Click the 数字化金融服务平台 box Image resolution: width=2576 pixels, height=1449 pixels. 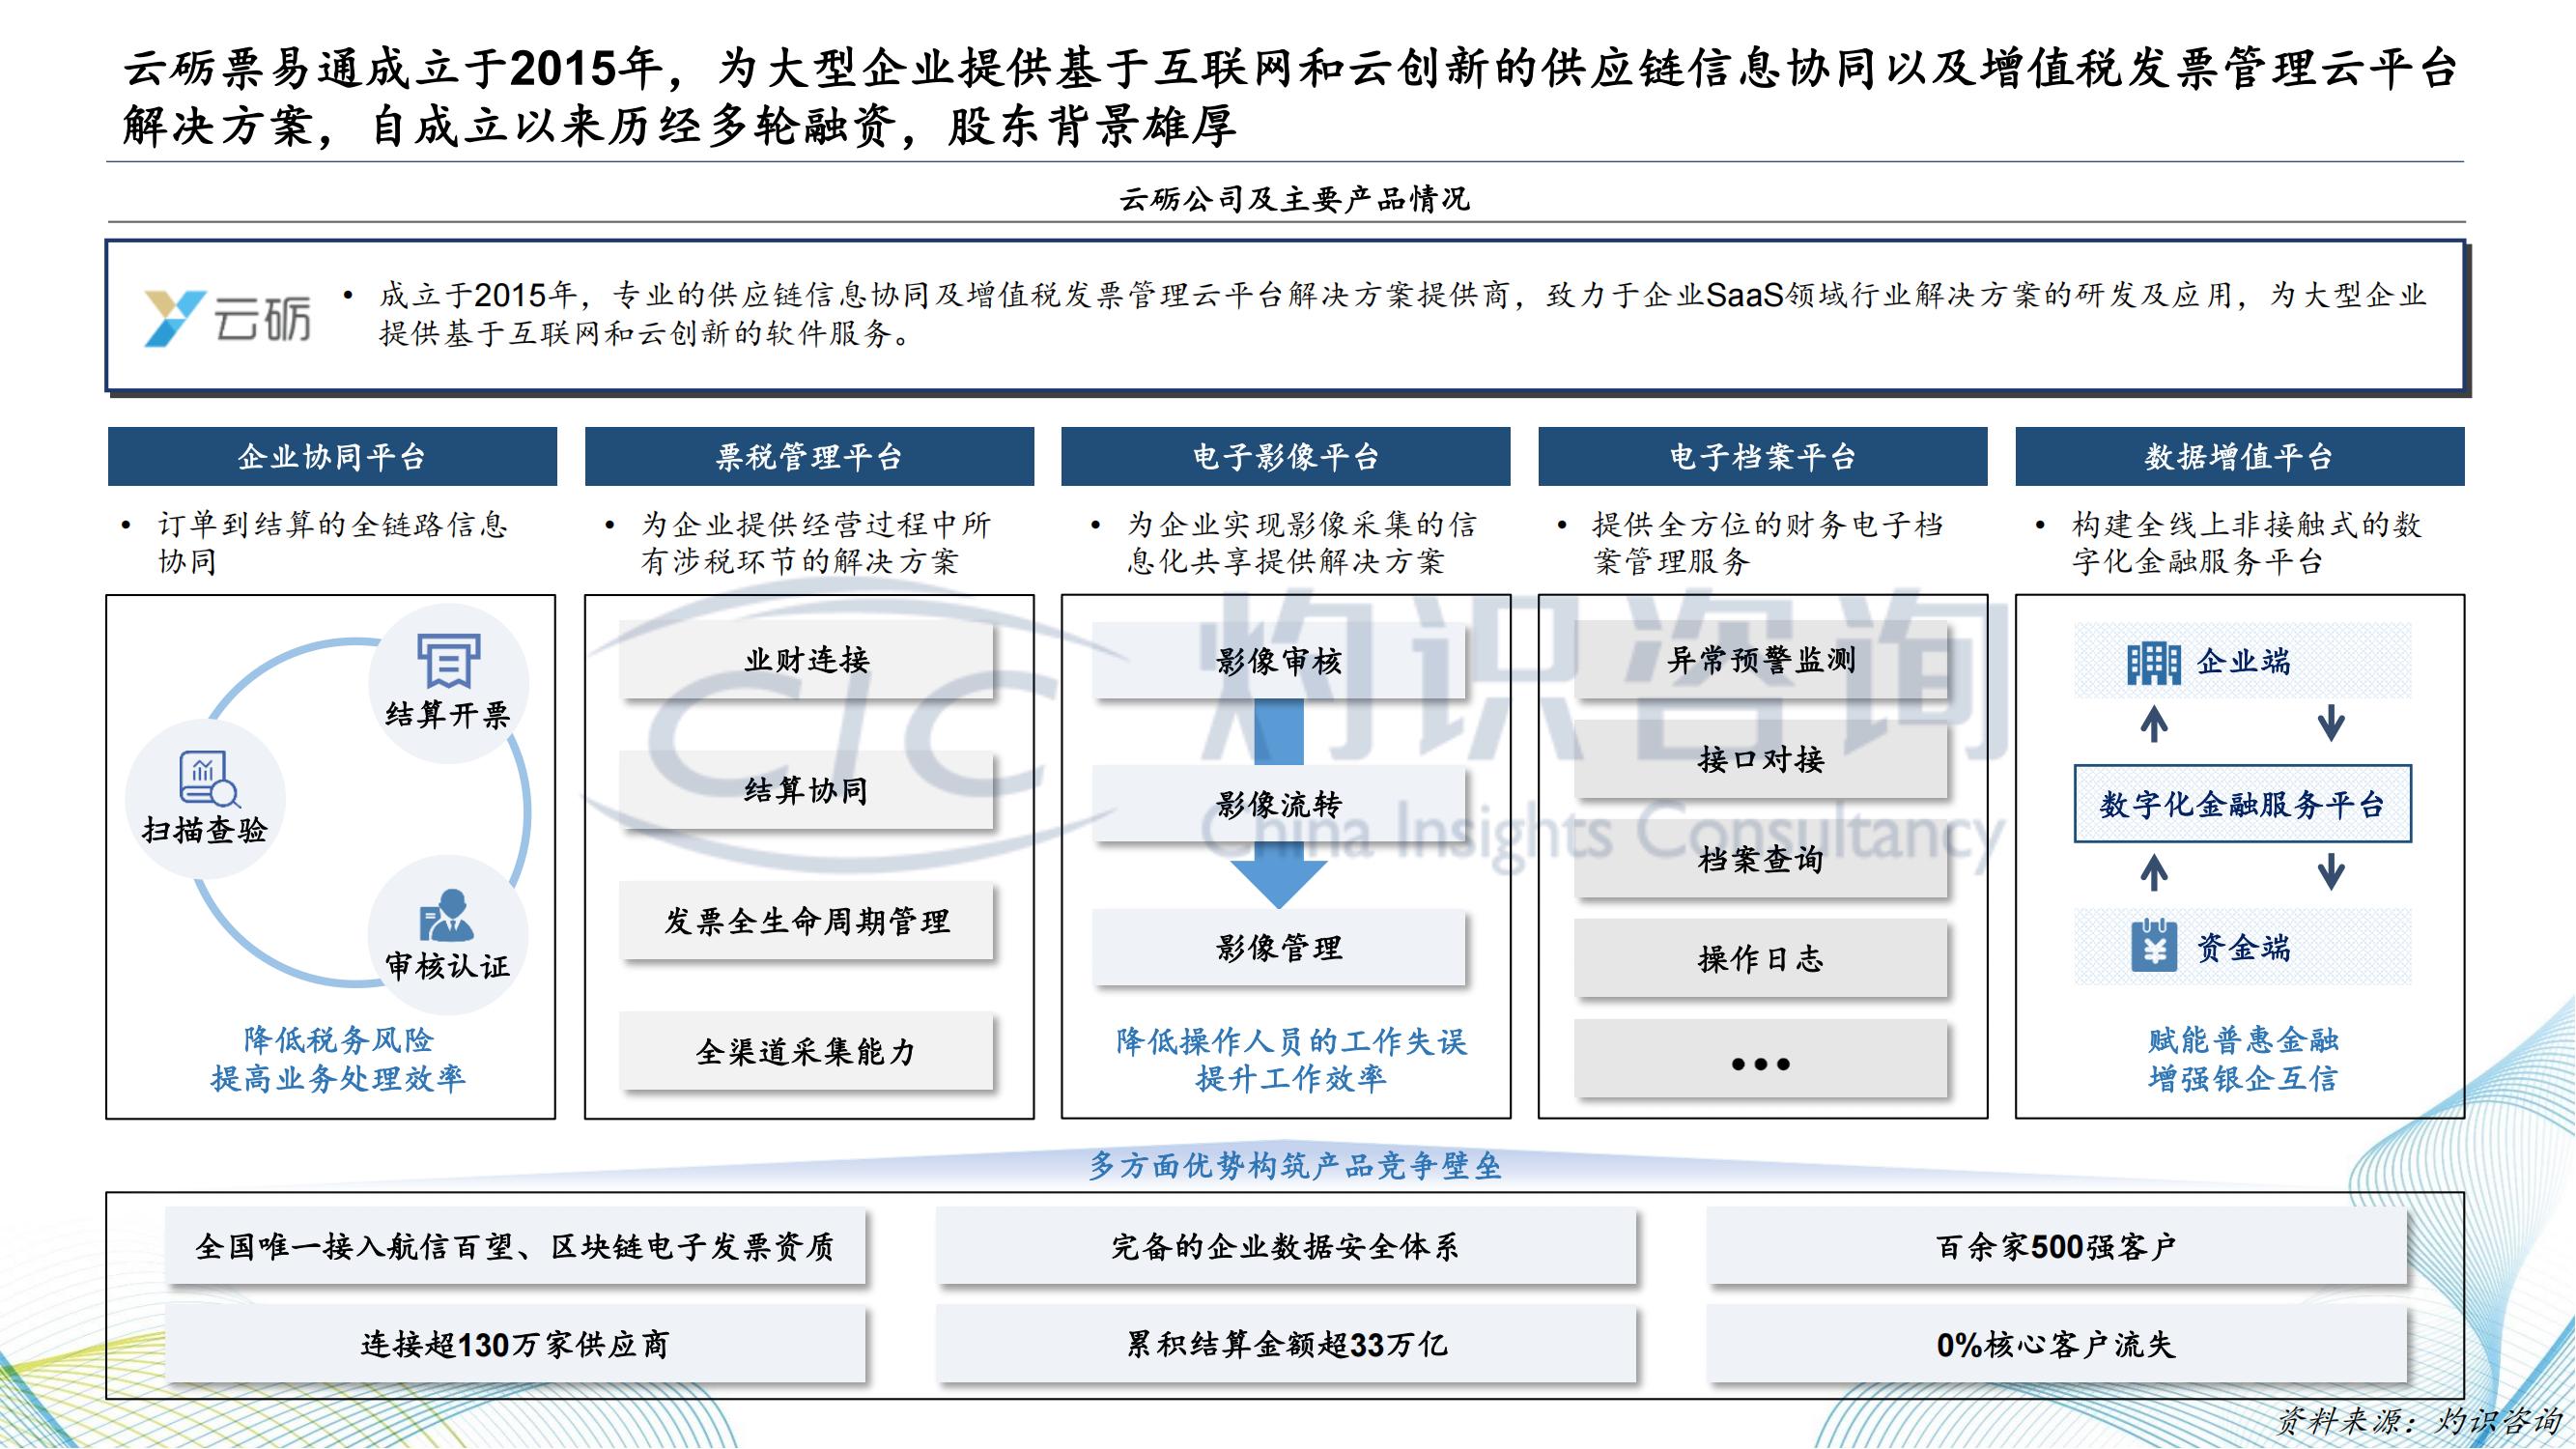[x=2242, y=804]
